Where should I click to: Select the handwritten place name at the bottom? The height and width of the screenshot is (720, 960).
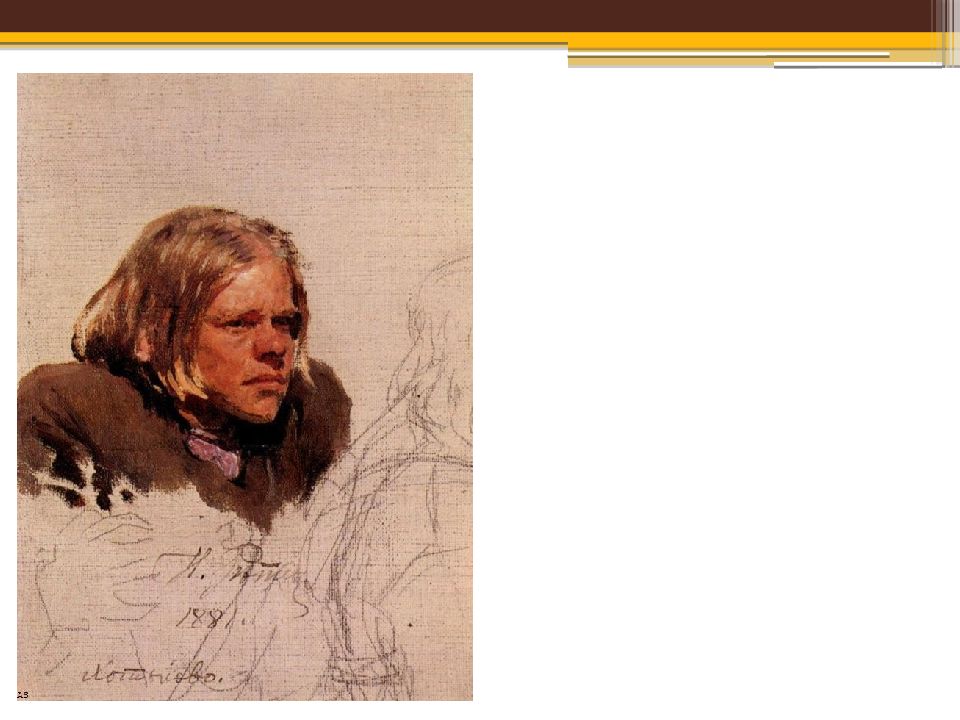tap(153, 675)
